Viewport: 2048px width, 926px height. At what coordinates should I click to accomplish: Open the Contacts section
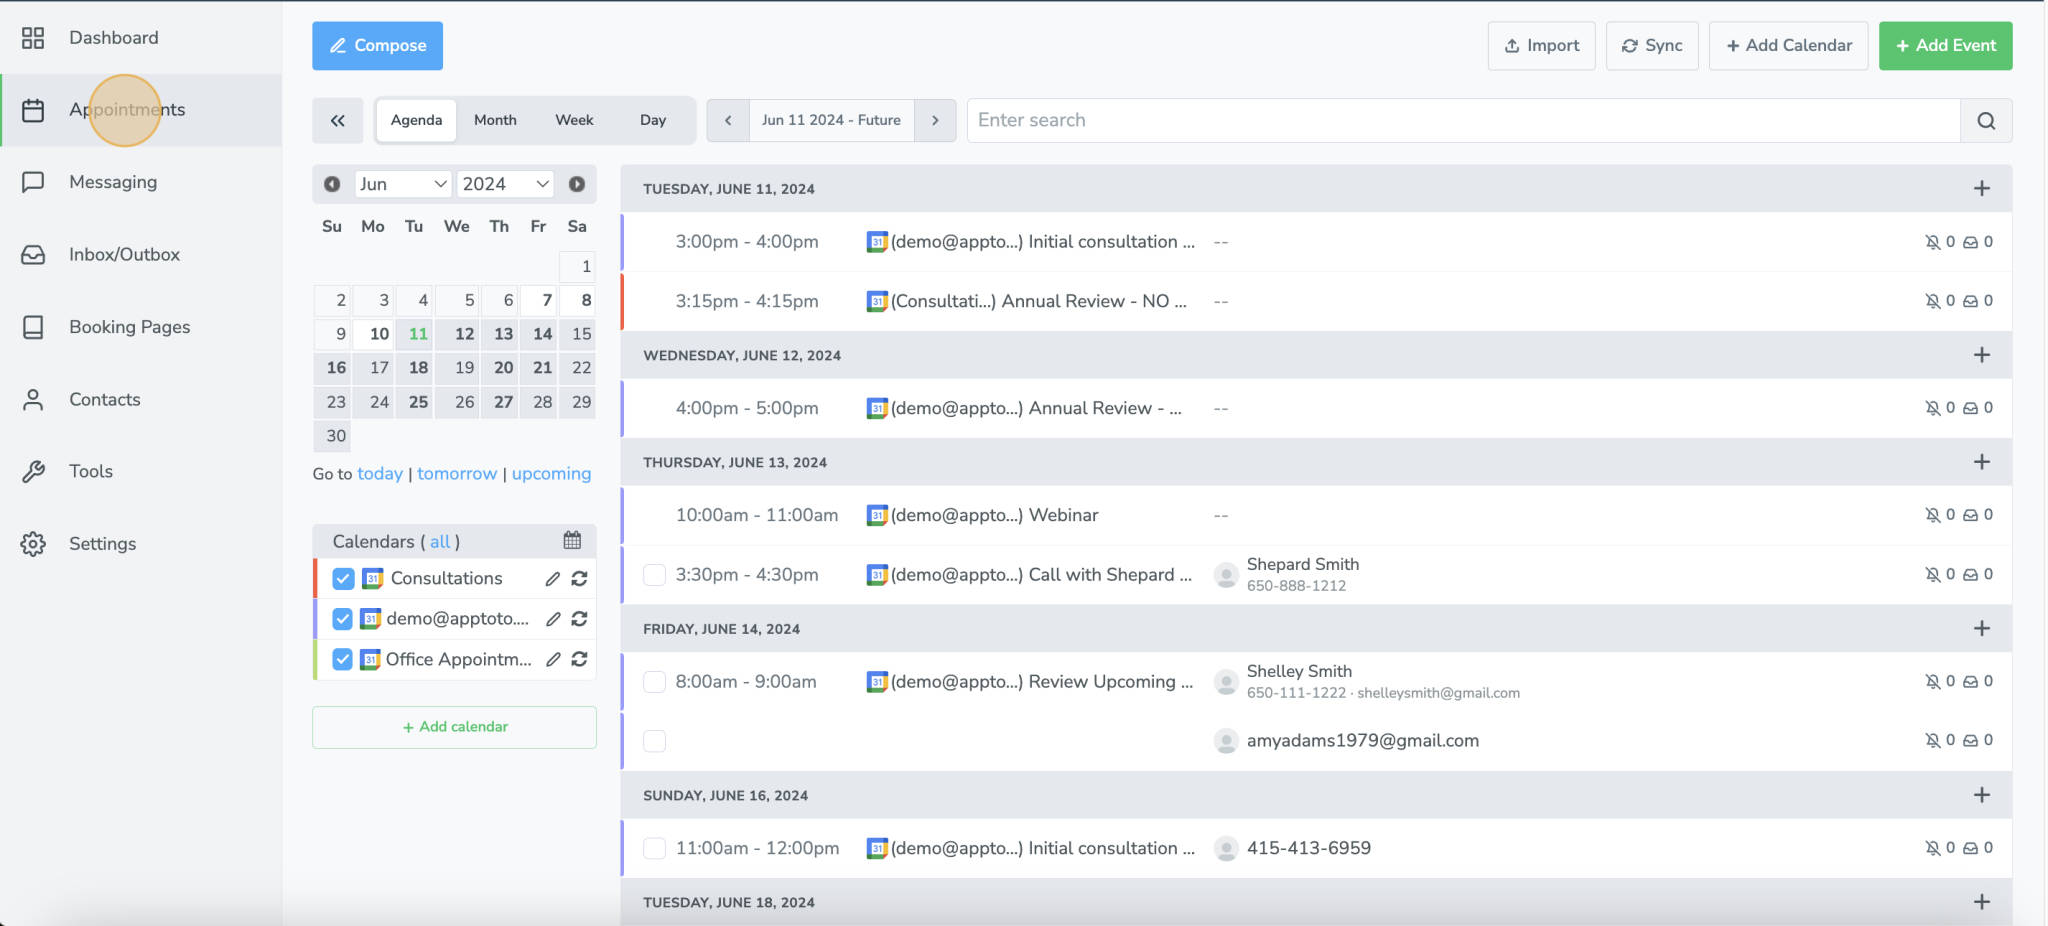[x=104, y=399]
